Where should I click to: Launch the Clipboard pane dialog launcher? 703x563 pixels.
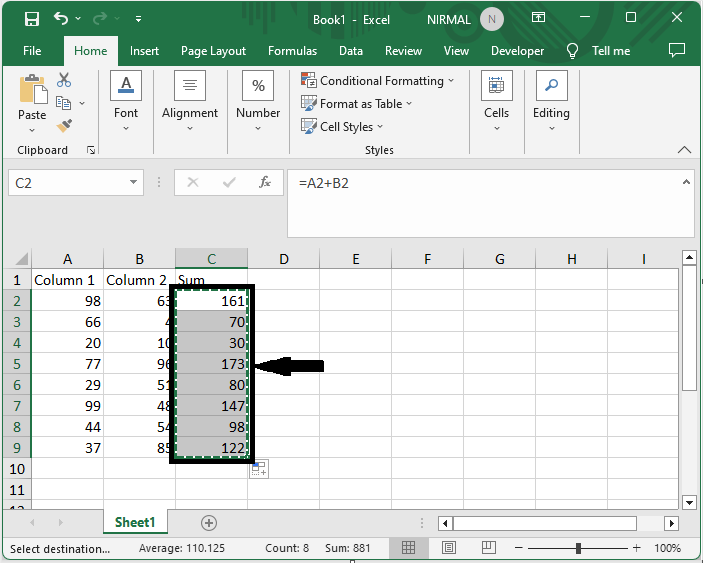91,150
